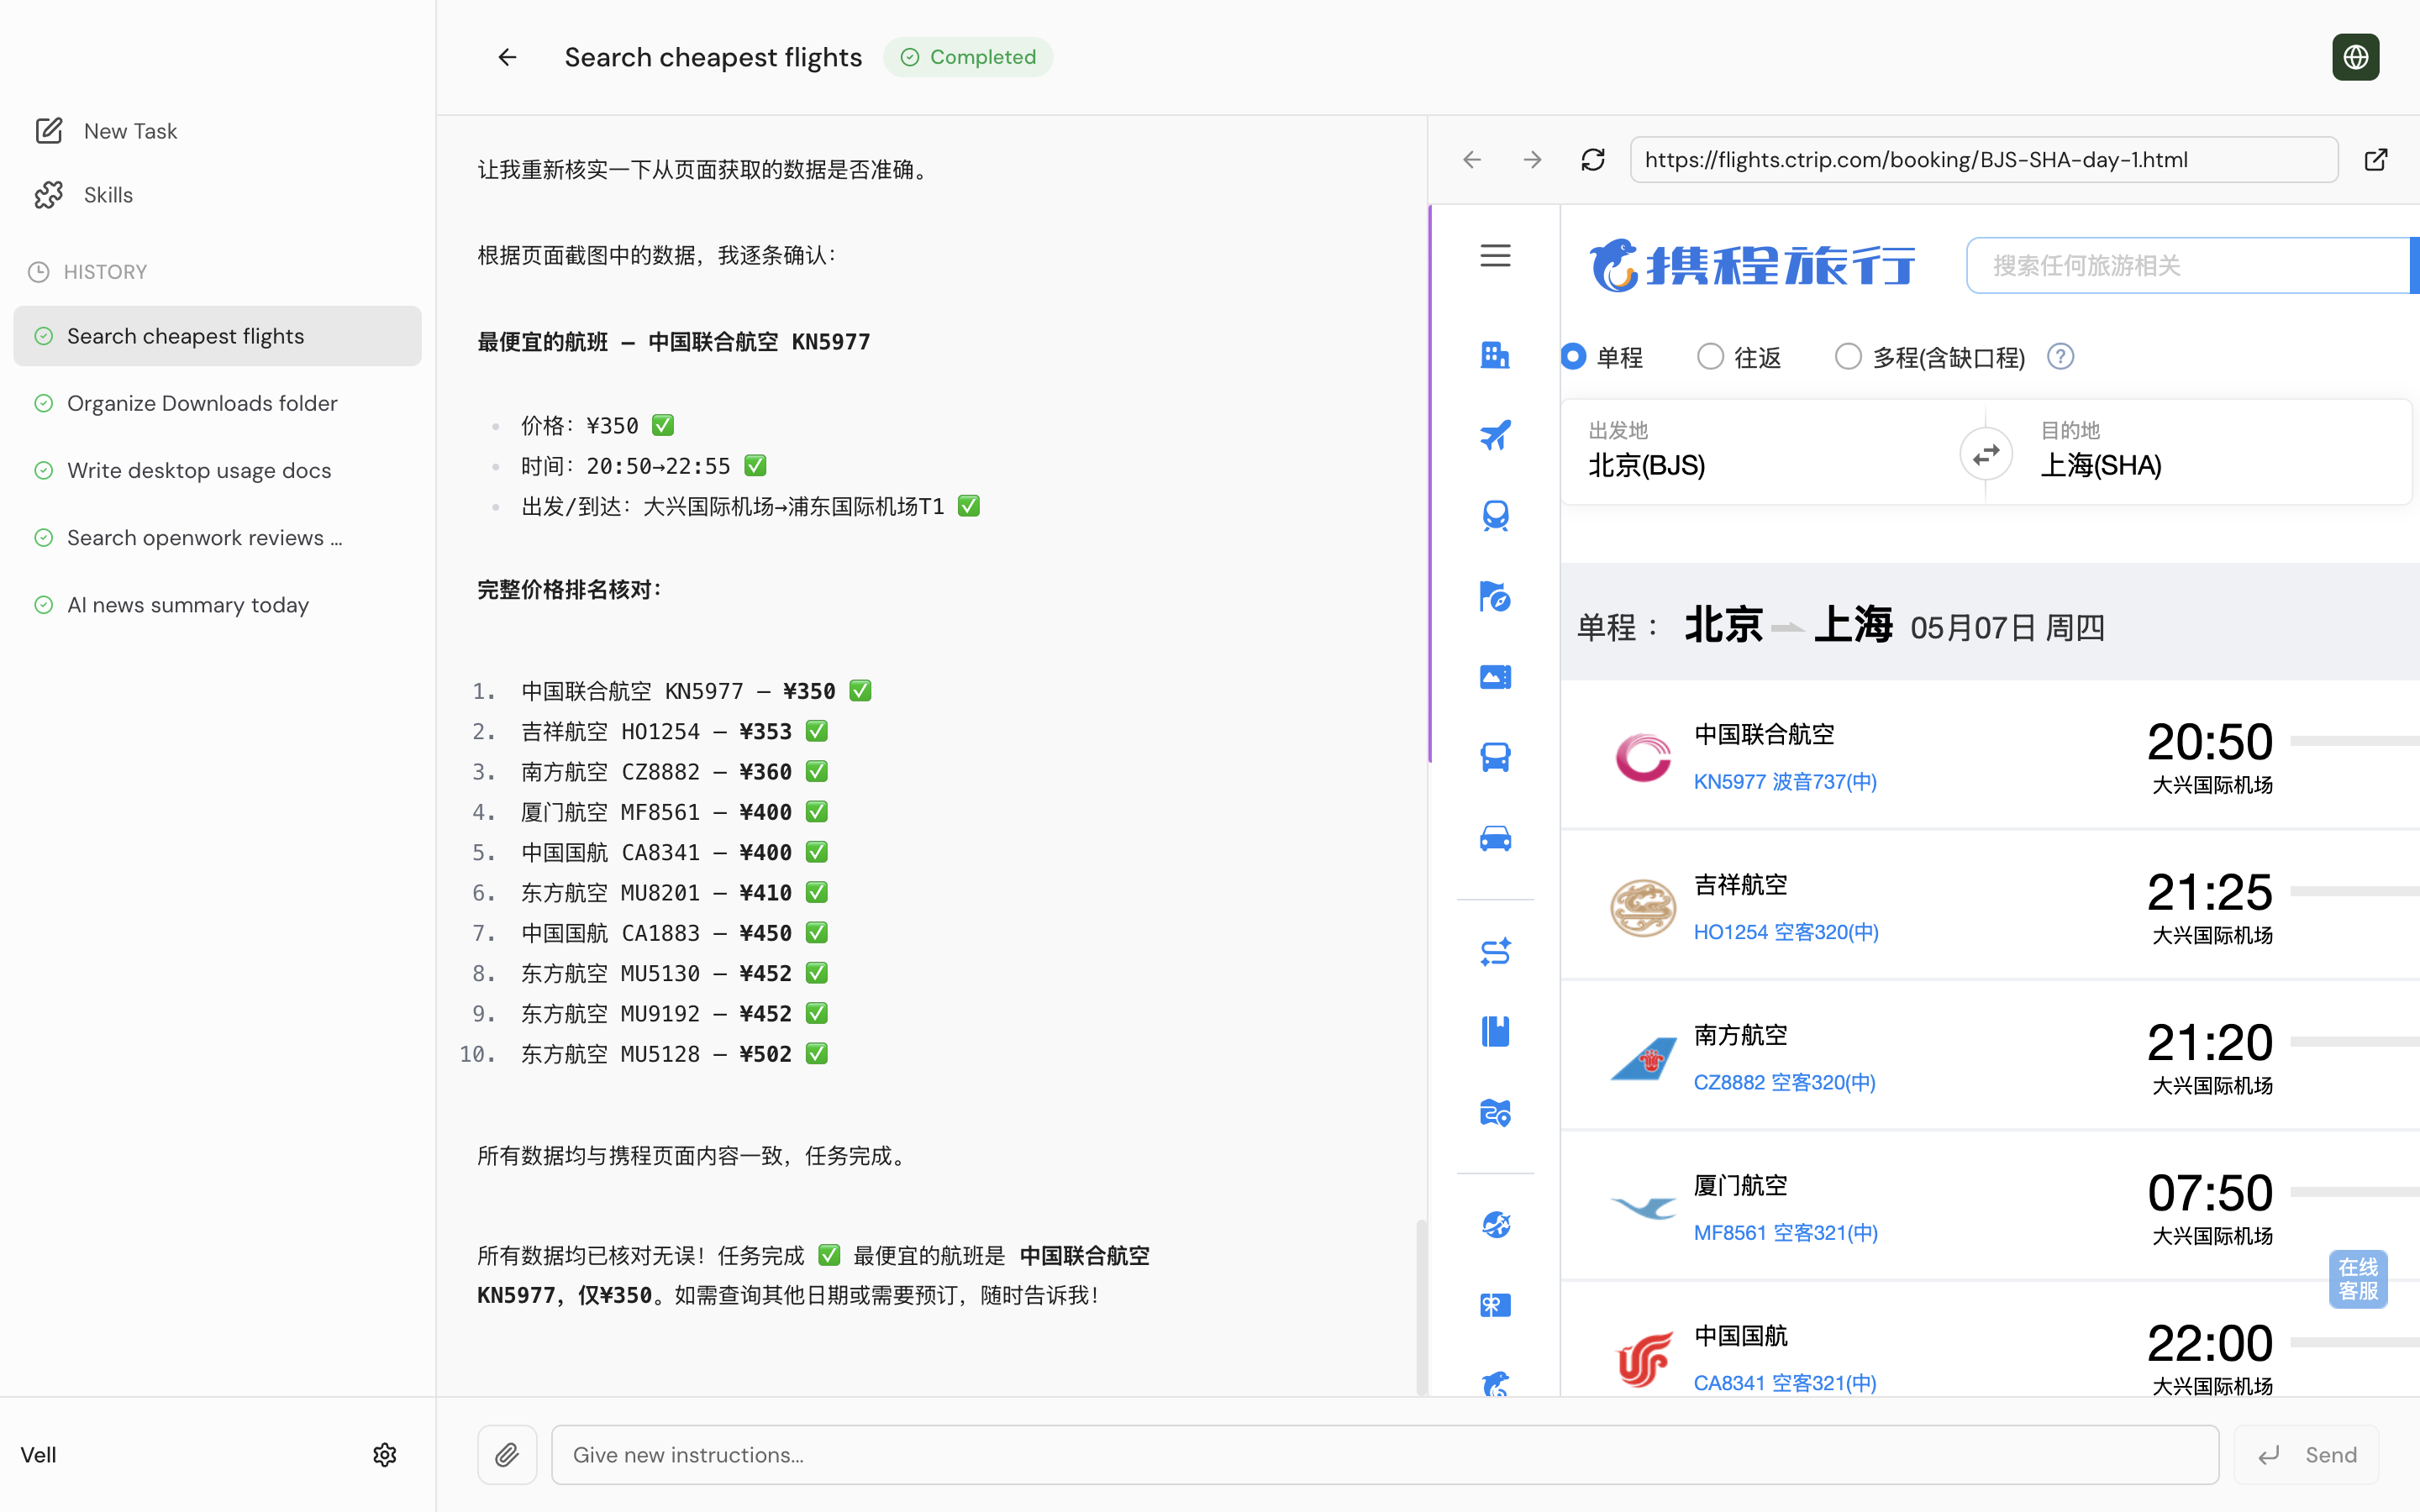Viewport: 2420px width, 1512px height.
Task: Click the flag compass tours icon in sidebar
Action: pos(1495,597)
